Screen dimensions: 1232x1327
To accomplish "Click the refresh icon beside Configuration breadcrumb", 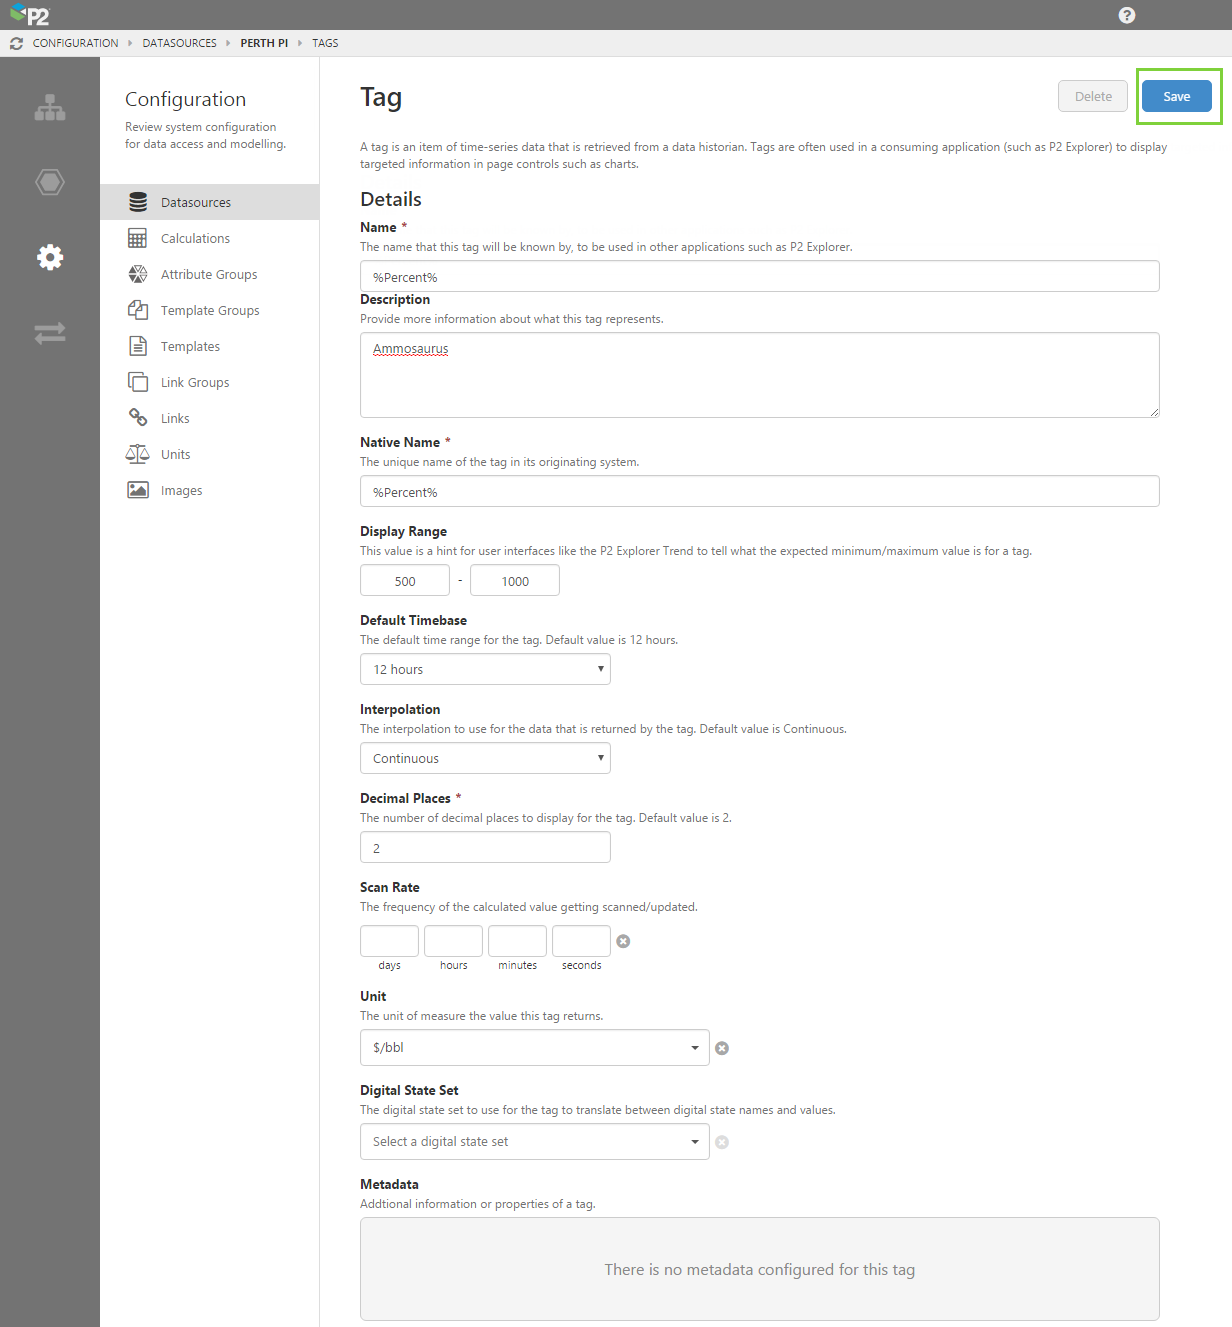I will pos(16,43).
